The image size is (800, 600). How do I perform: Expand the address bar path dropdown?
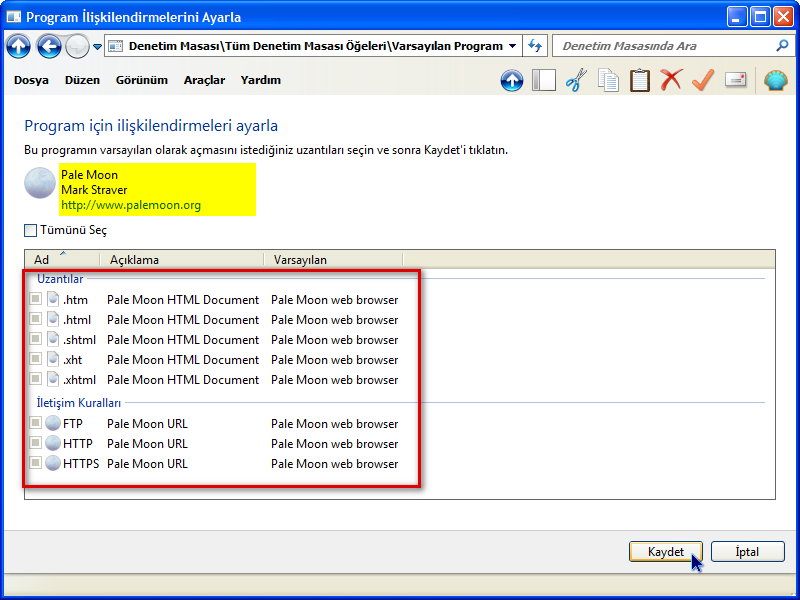pyautogui.click(x=512, y=46)
